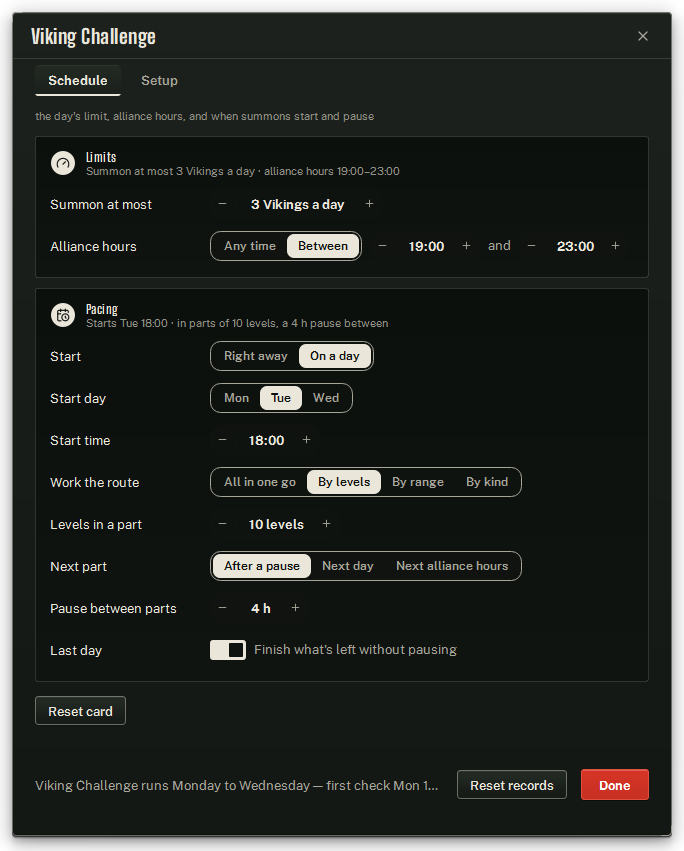Decrease Pause between parts
The width and height of the screenshot is (684, 851).
click(x=223, y=608)
